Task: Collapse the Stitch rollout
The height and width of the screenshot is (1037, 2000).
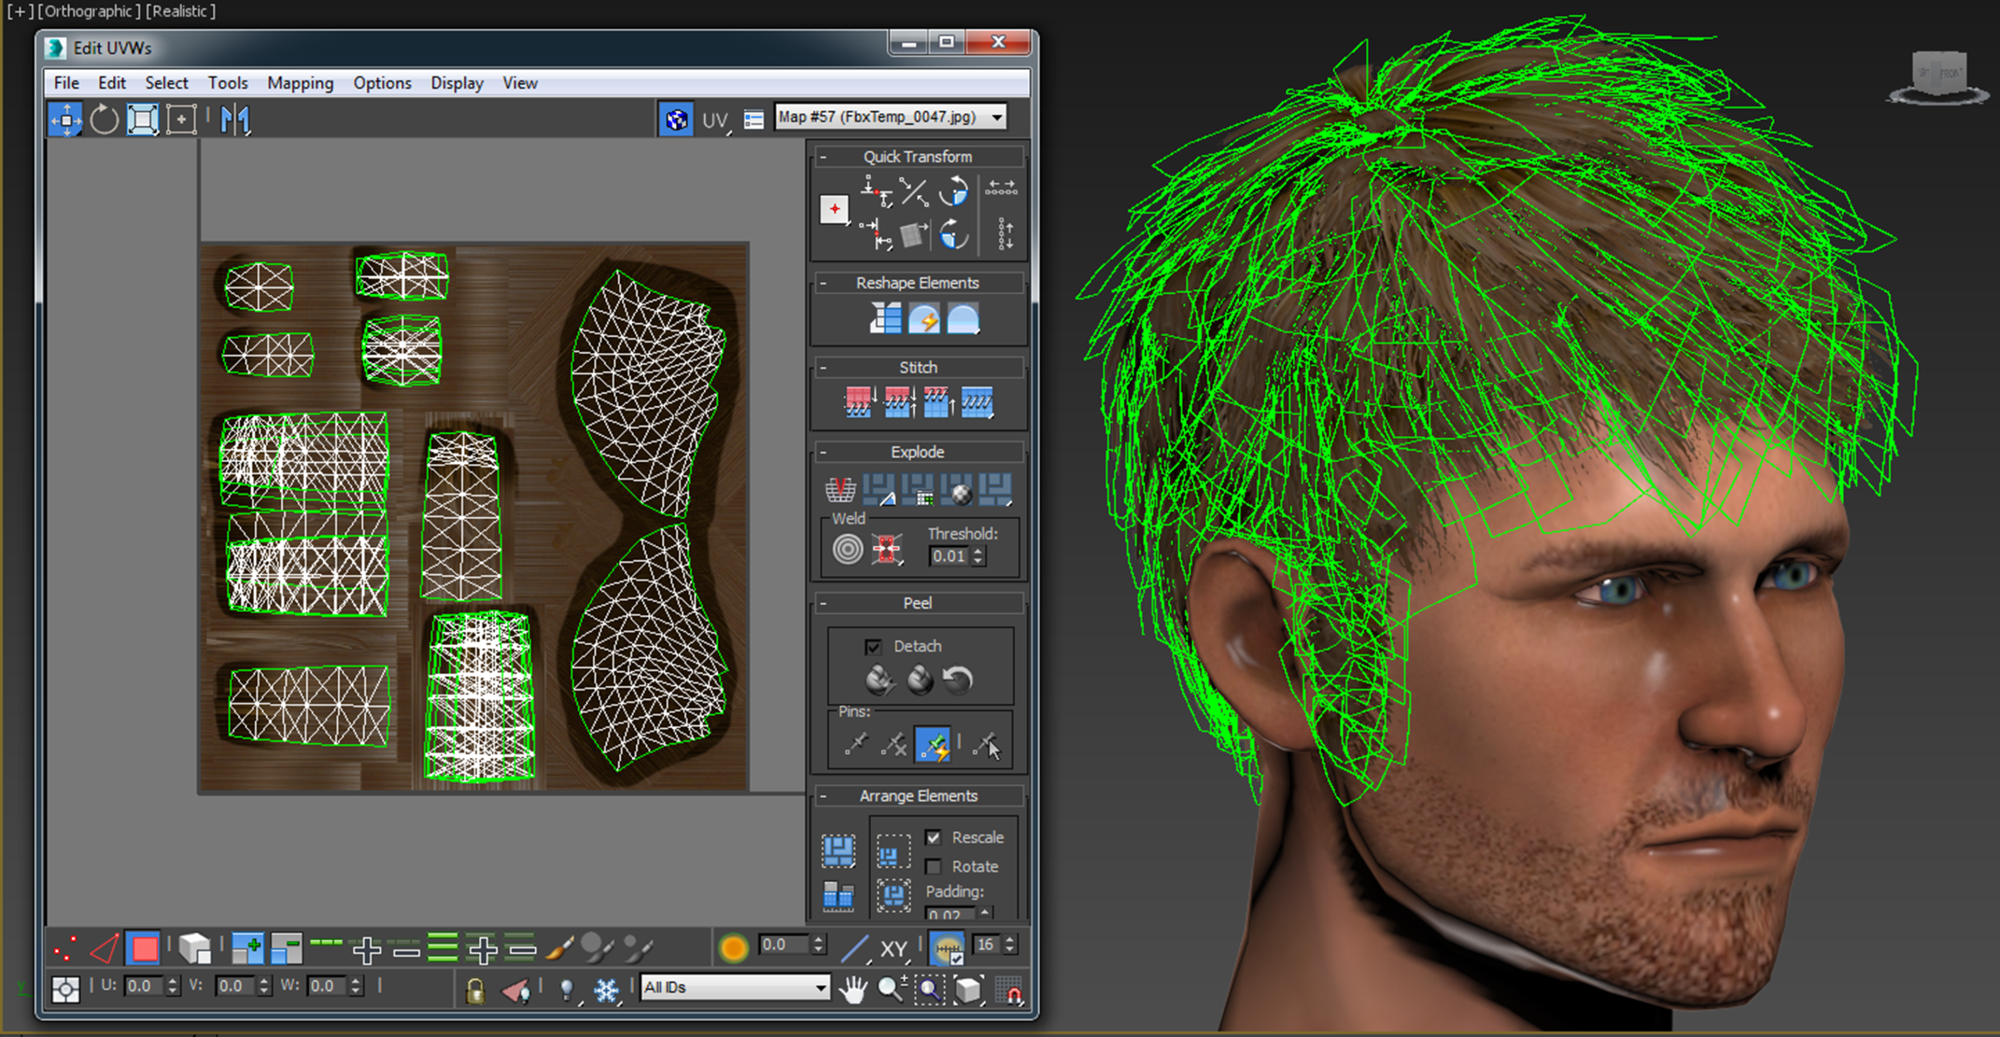Action: point(823,368)
